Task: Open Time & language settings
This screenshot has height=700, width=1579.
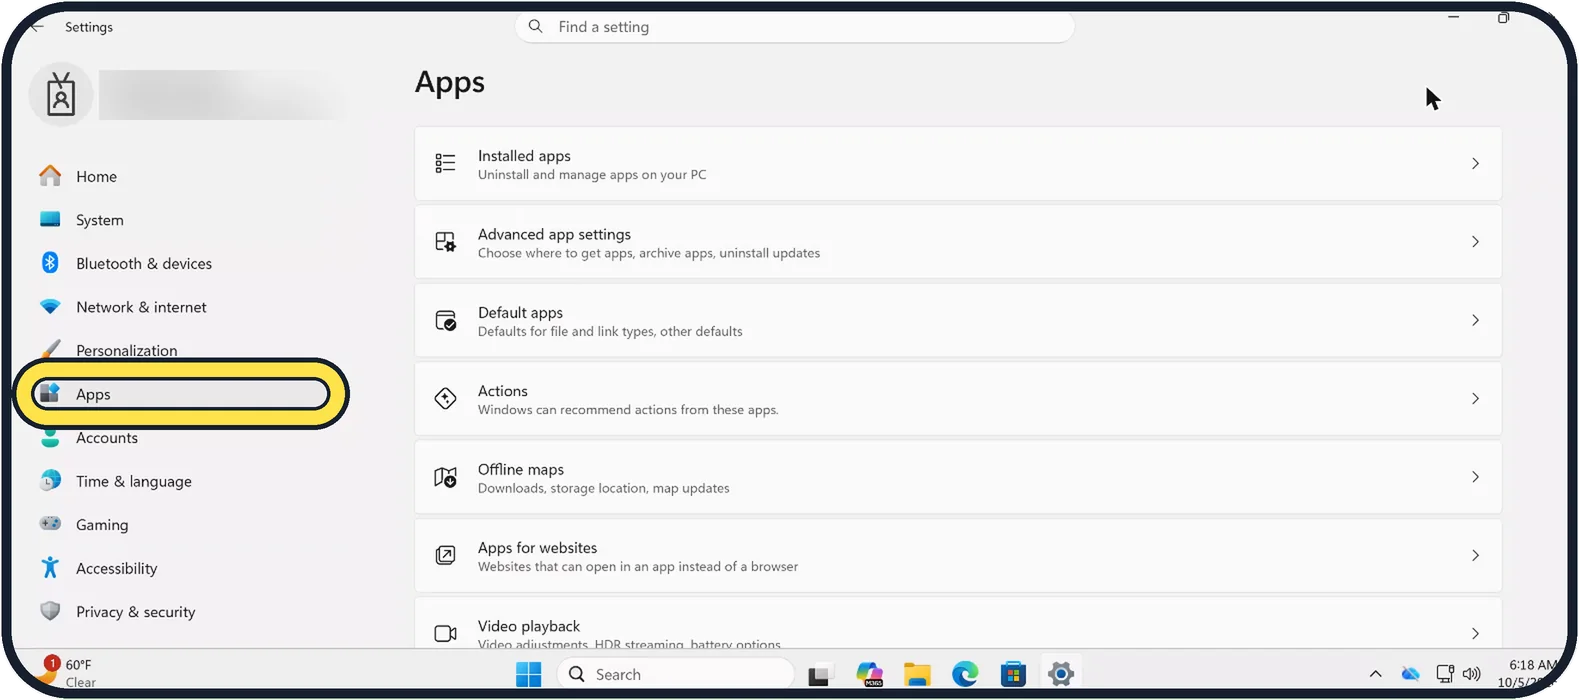Action: coord(115,481)
